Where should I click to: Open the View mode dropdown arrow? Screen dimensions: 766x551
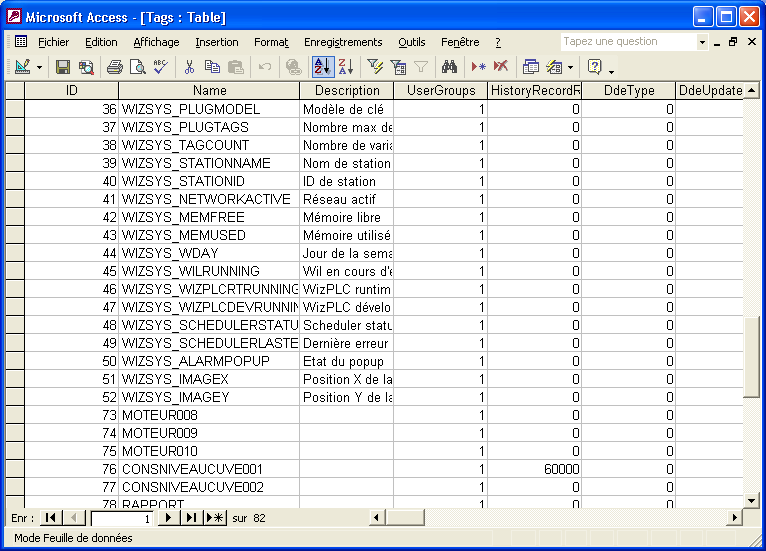tap(39, 67)
